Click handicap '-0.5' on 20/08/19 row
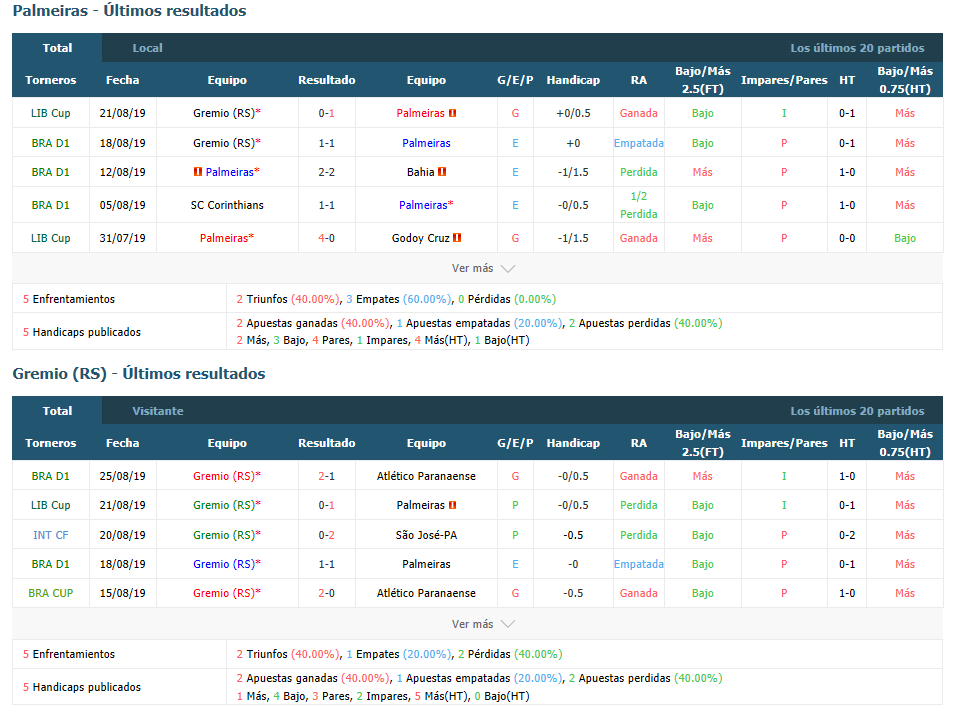Image resolution: width=958 pixels, height=706 pixels. [573, 535]
